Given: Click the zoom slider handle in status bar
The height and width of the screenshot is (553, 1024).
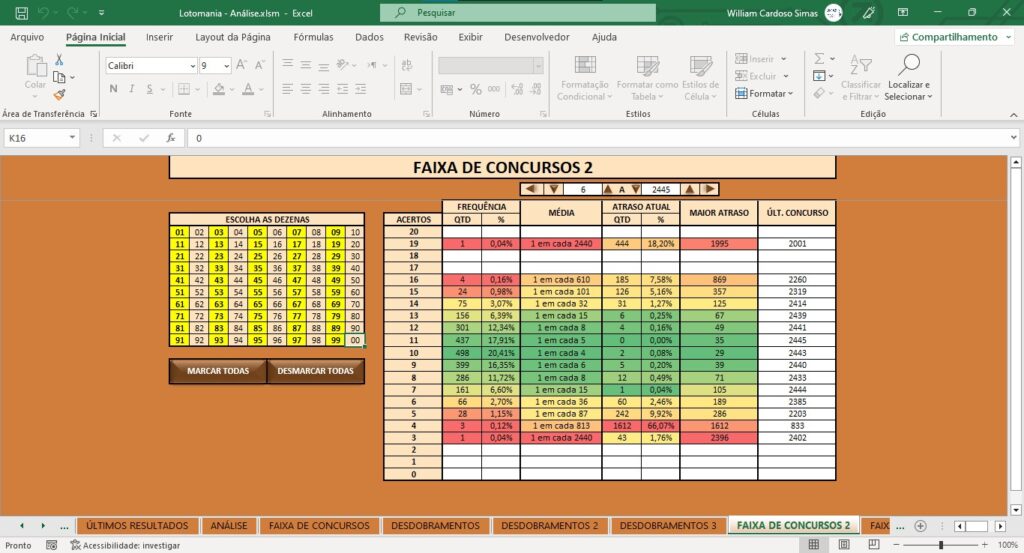Looking at the screenshot, I should click(x=941, y=545).
